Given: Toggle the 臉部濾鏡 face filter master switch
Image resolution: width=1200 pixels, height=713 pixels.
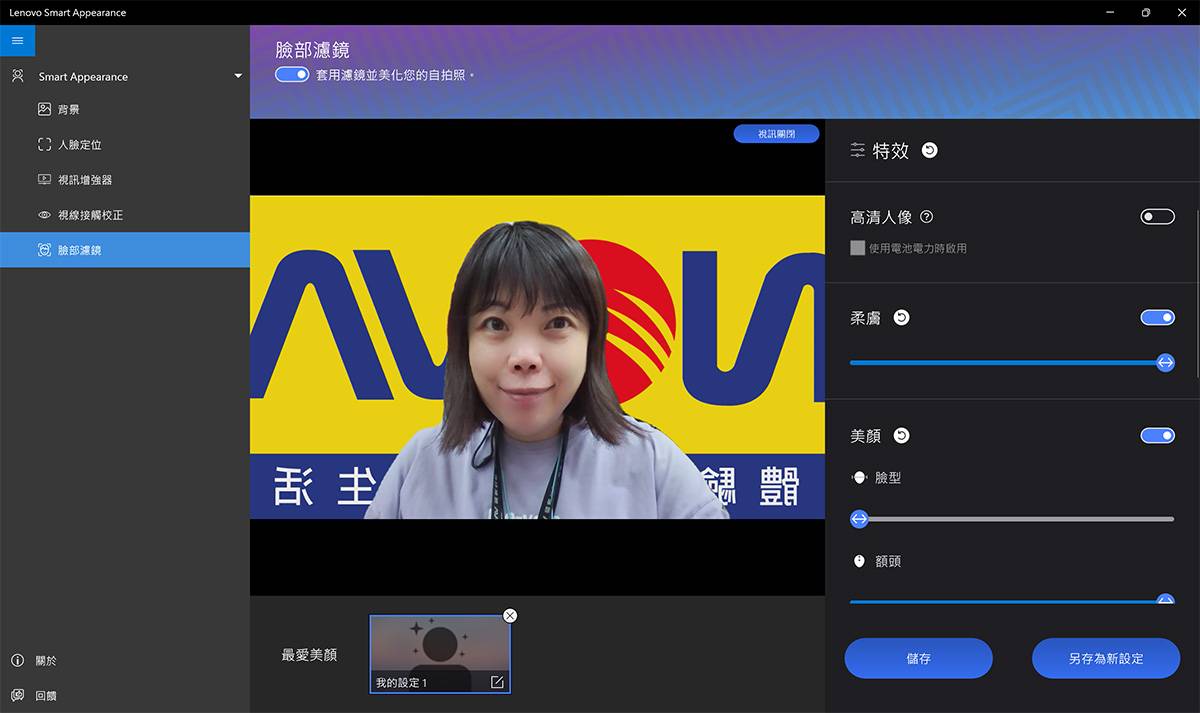Looking at the screenshot, I should click(292, 74).
